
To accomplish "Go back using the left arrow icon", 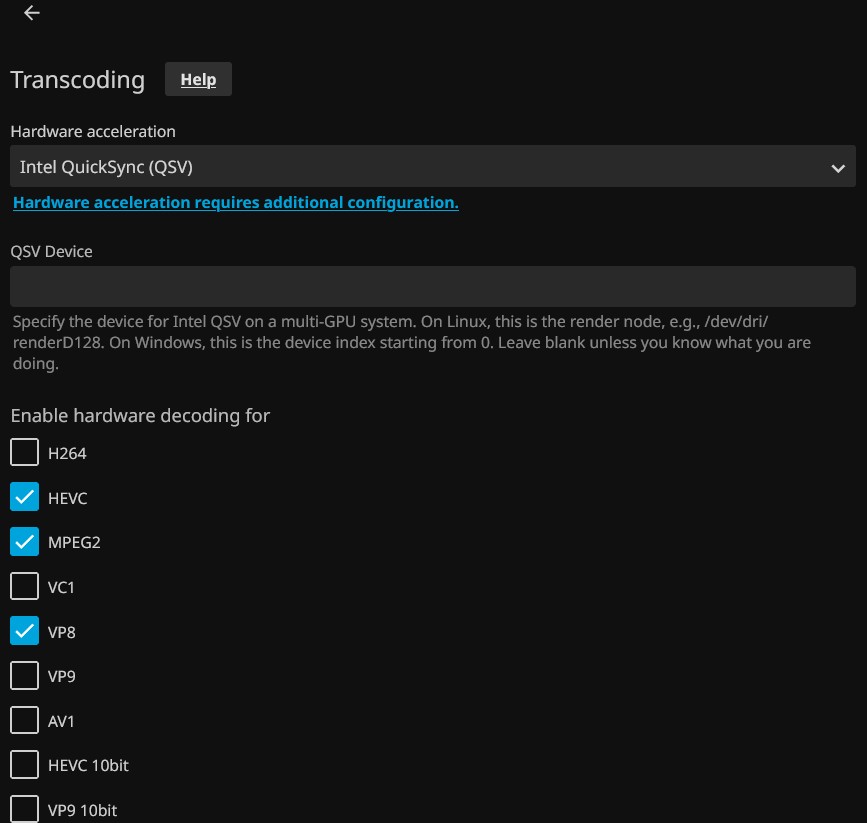I will (x=32, y=13).
